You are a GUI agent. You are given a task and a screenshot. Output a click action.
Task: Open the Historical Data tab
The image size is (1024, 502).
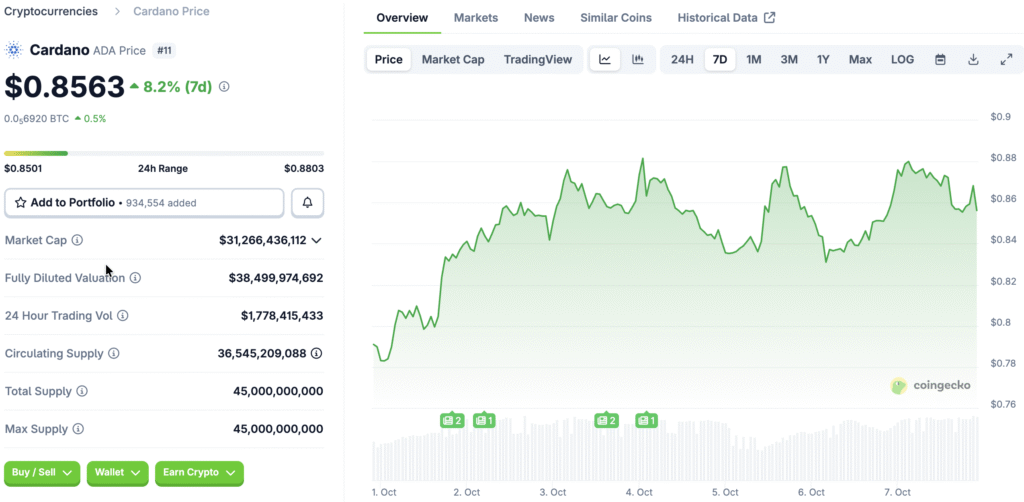[725, 18]
